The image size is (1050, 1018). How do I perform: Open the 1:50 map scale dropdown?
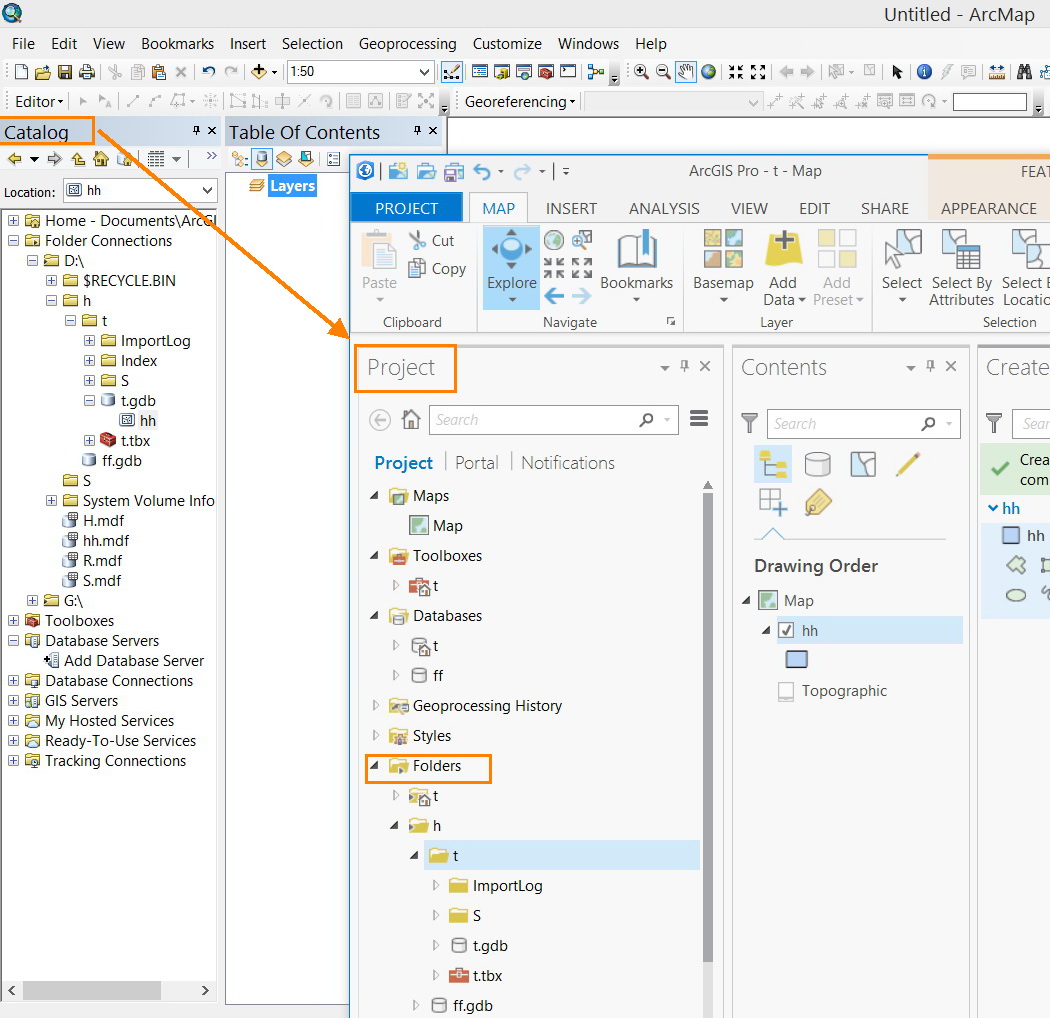pyautogui.click(x=424, y=72)
